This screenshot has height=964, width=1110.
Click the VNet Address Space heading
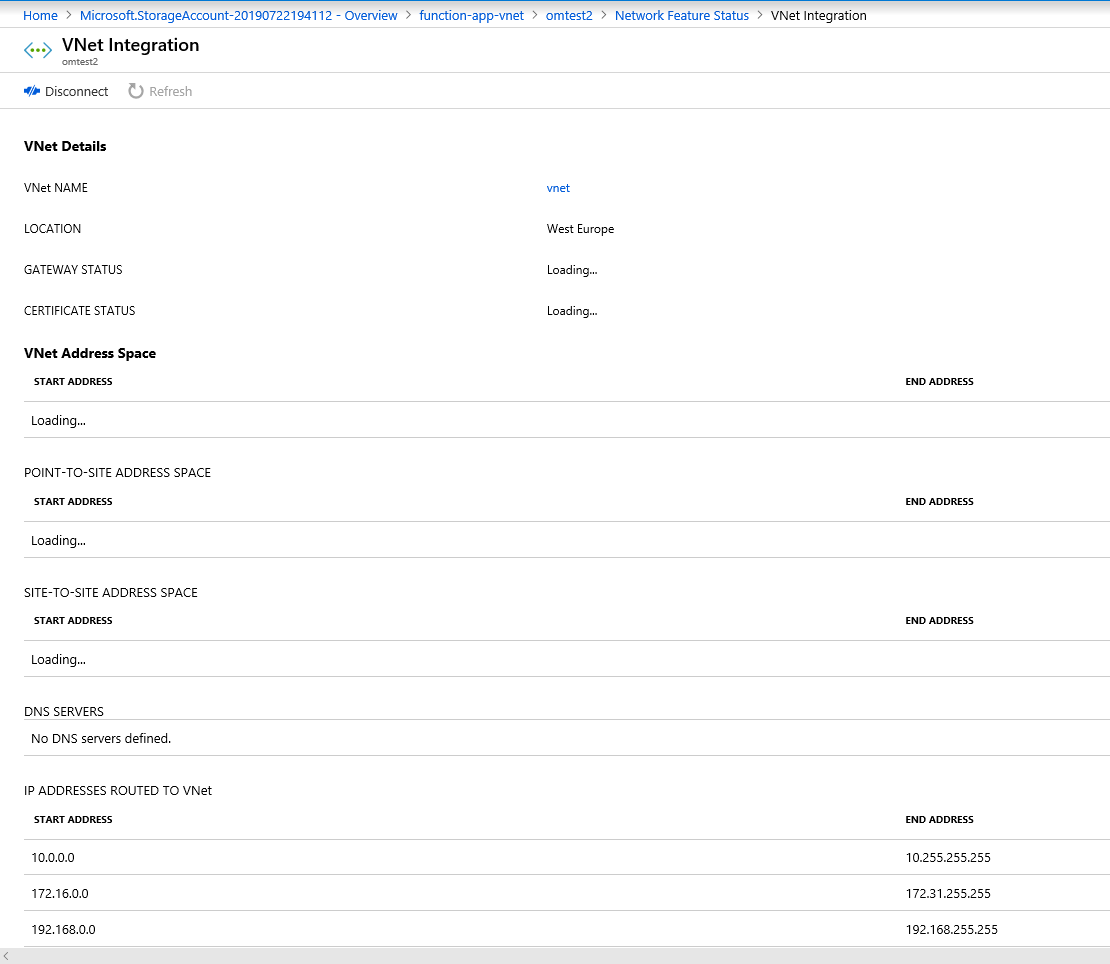pyautogui.click(x=89, y=353)
